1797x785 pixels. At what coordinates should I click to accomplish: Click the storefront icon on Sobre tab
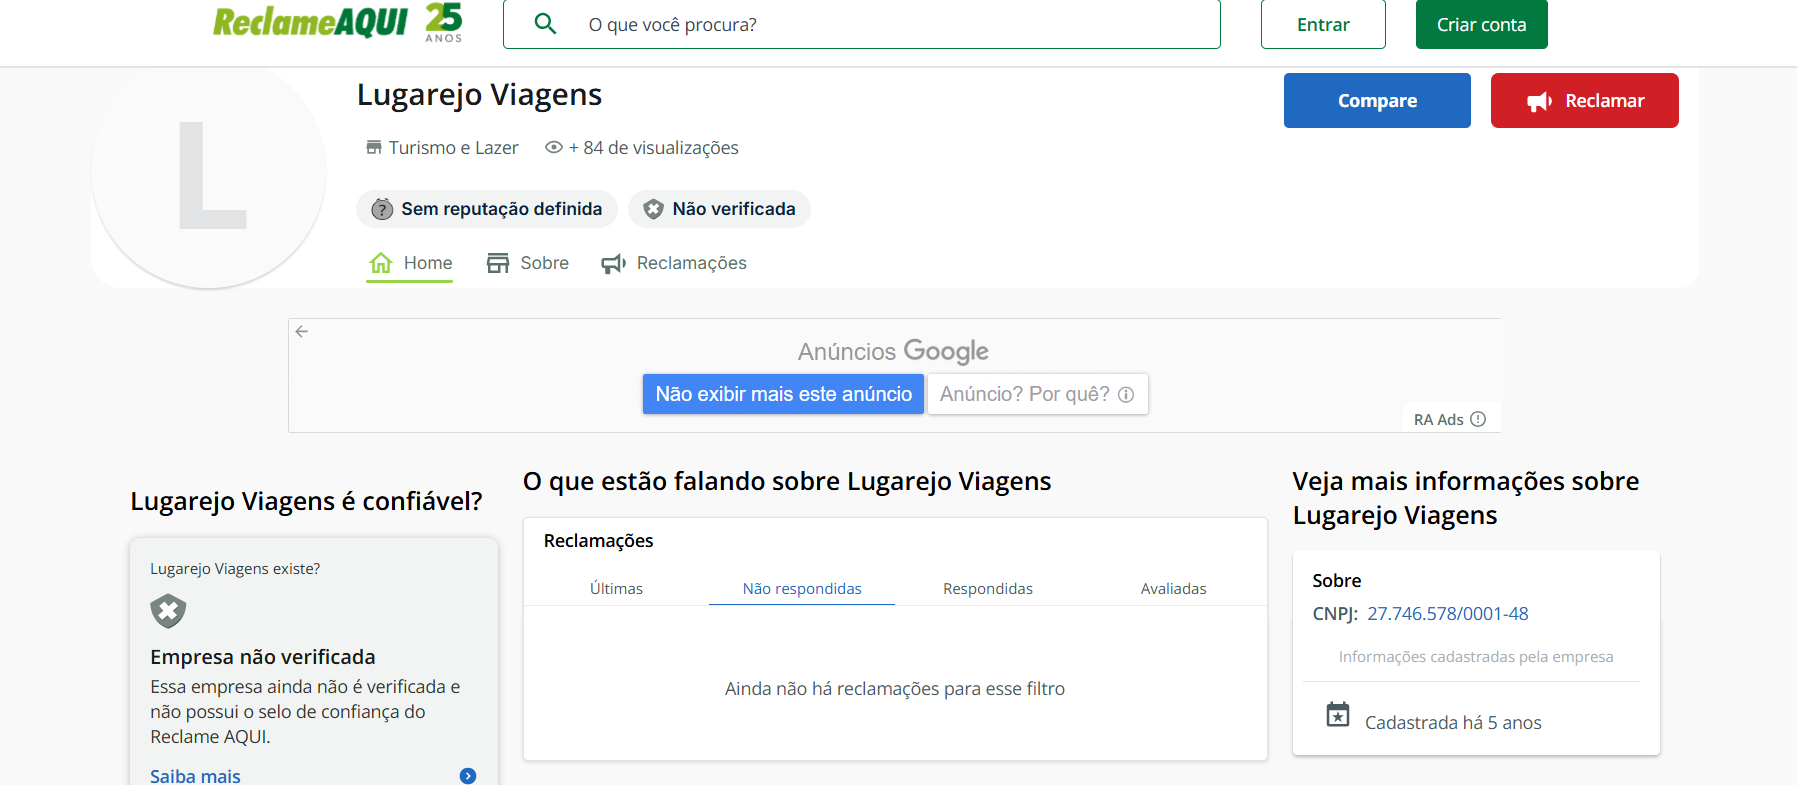click(x=498, y=263)
